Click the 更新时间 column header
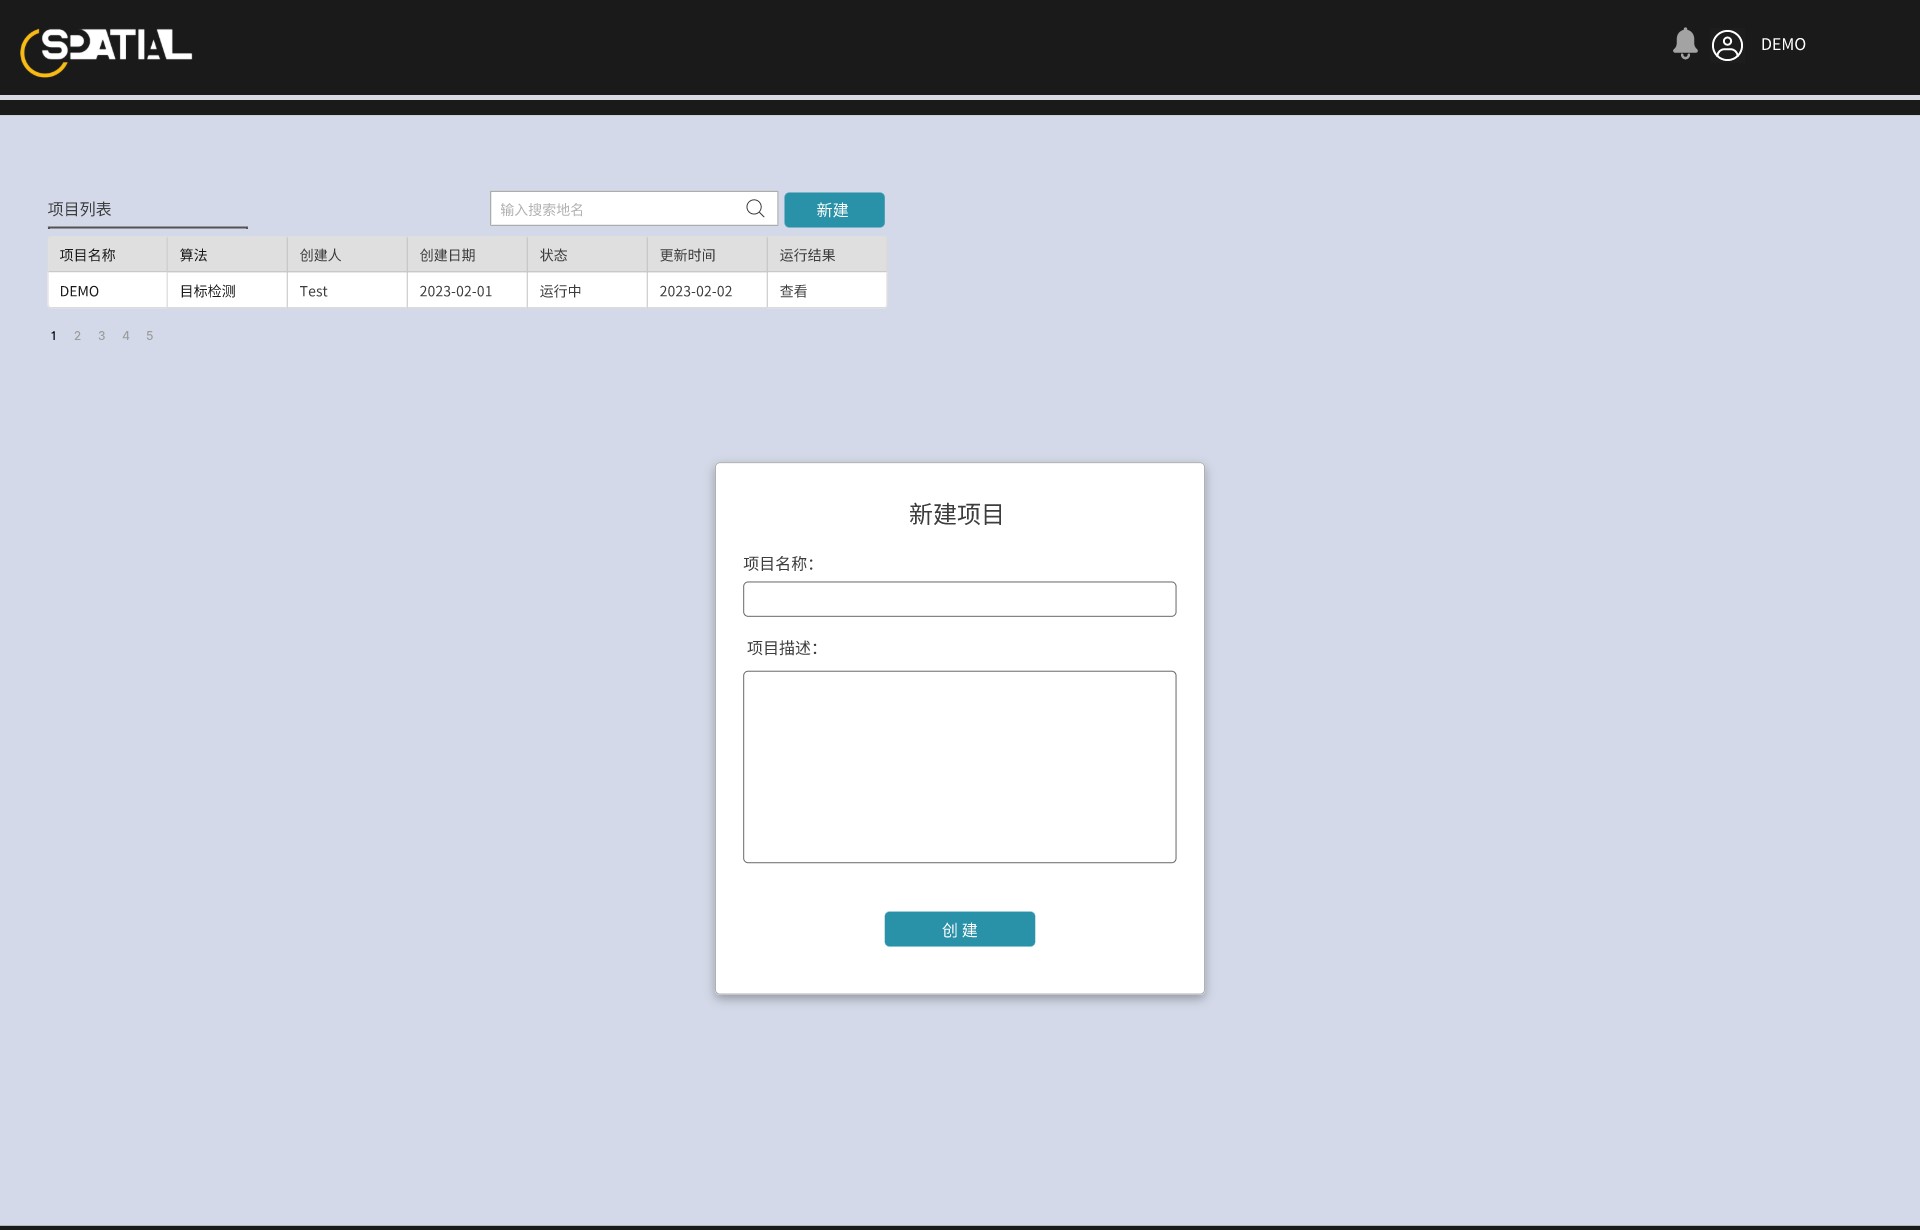1920x1230 pixels. [x=707, y=255]
